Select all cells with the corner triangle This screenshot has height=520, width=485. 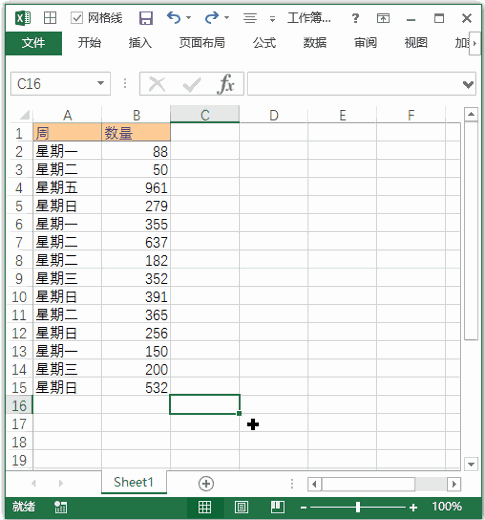(x=25, y=115)
